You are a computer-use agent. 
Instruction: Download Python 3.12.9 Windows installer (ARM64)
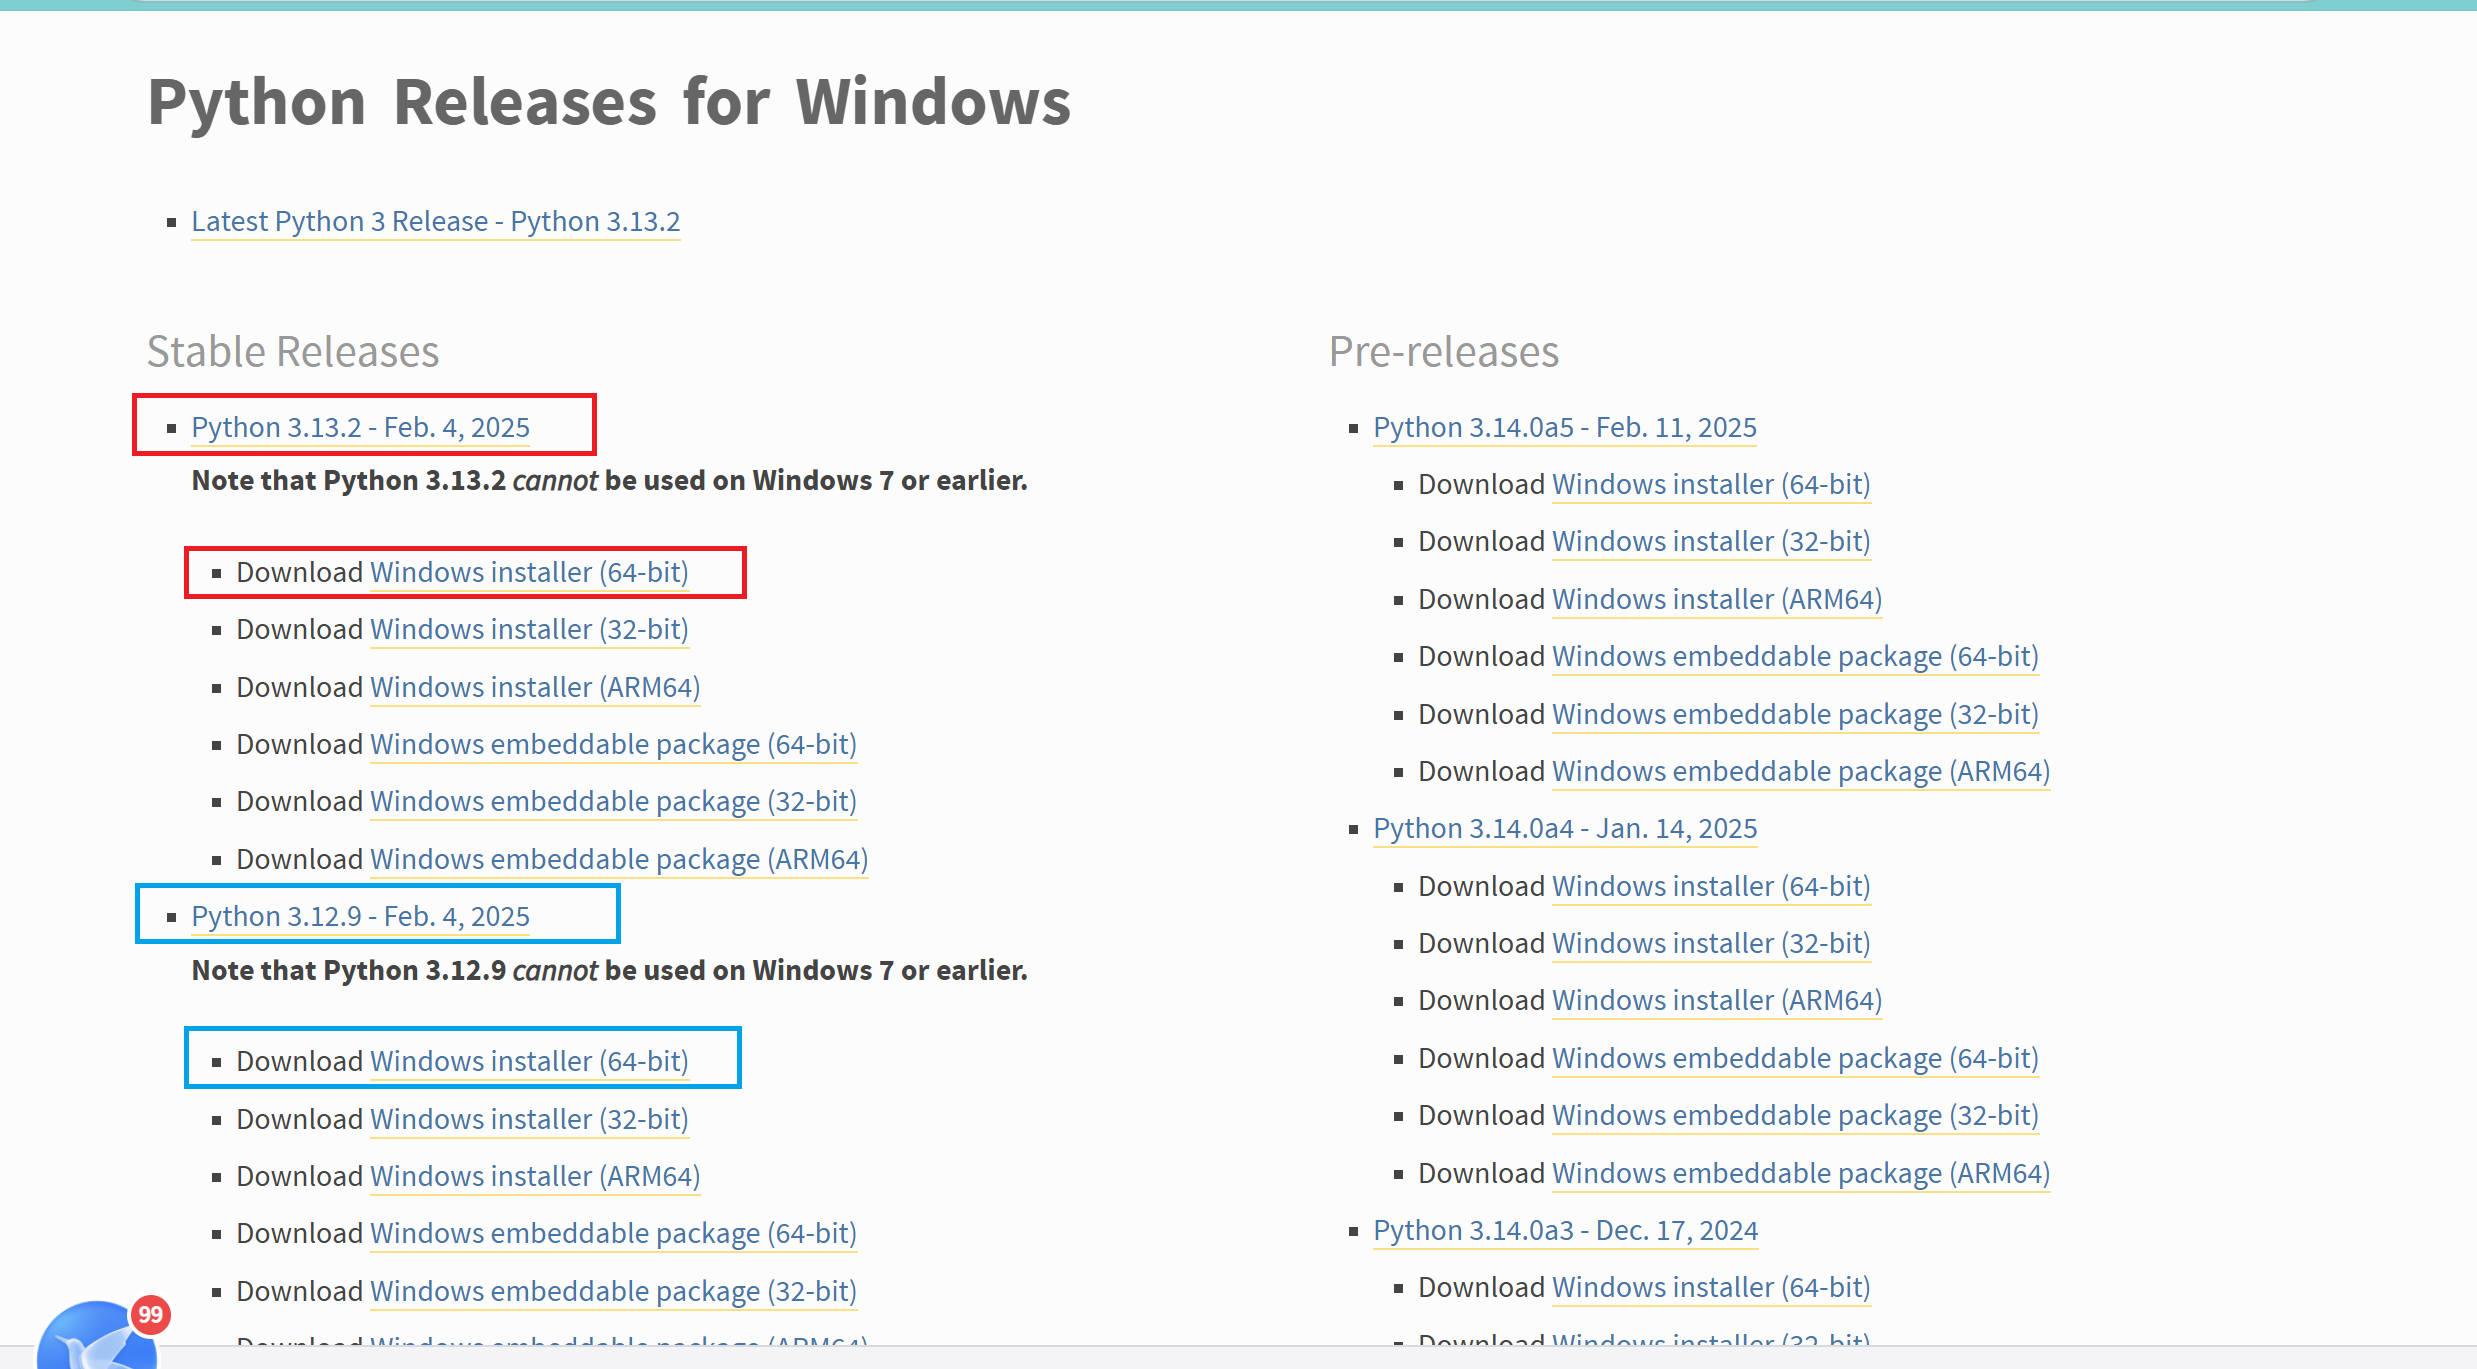[534, 1176]
